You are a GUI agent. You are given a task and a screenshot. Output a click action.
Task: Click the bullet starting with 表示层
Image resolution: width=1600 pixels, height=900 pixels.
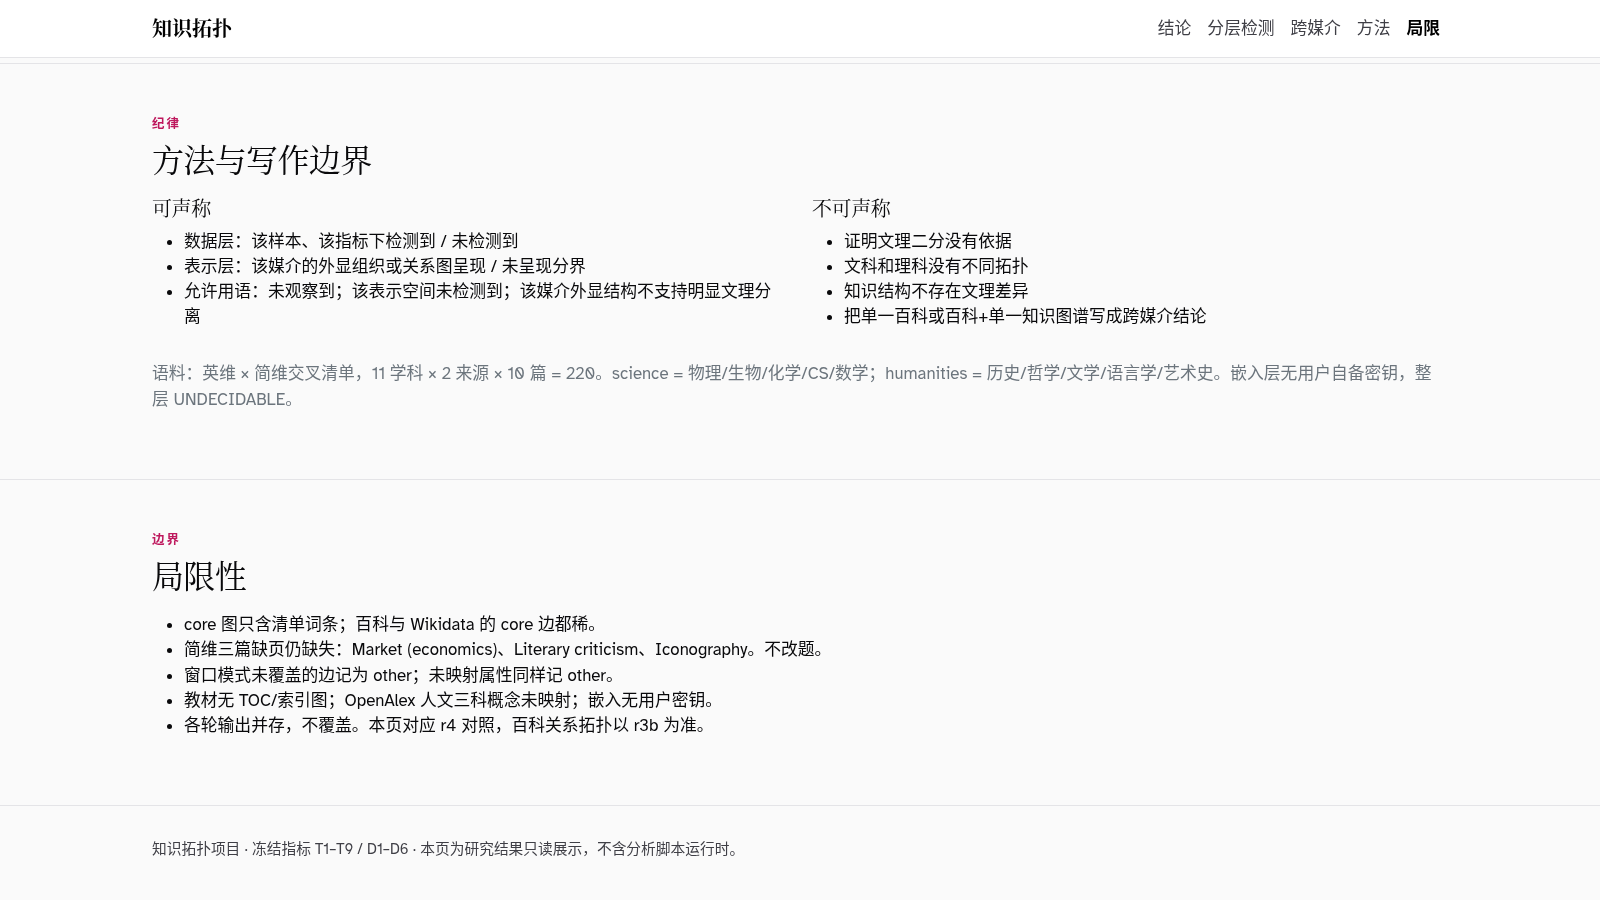[385, 266]
